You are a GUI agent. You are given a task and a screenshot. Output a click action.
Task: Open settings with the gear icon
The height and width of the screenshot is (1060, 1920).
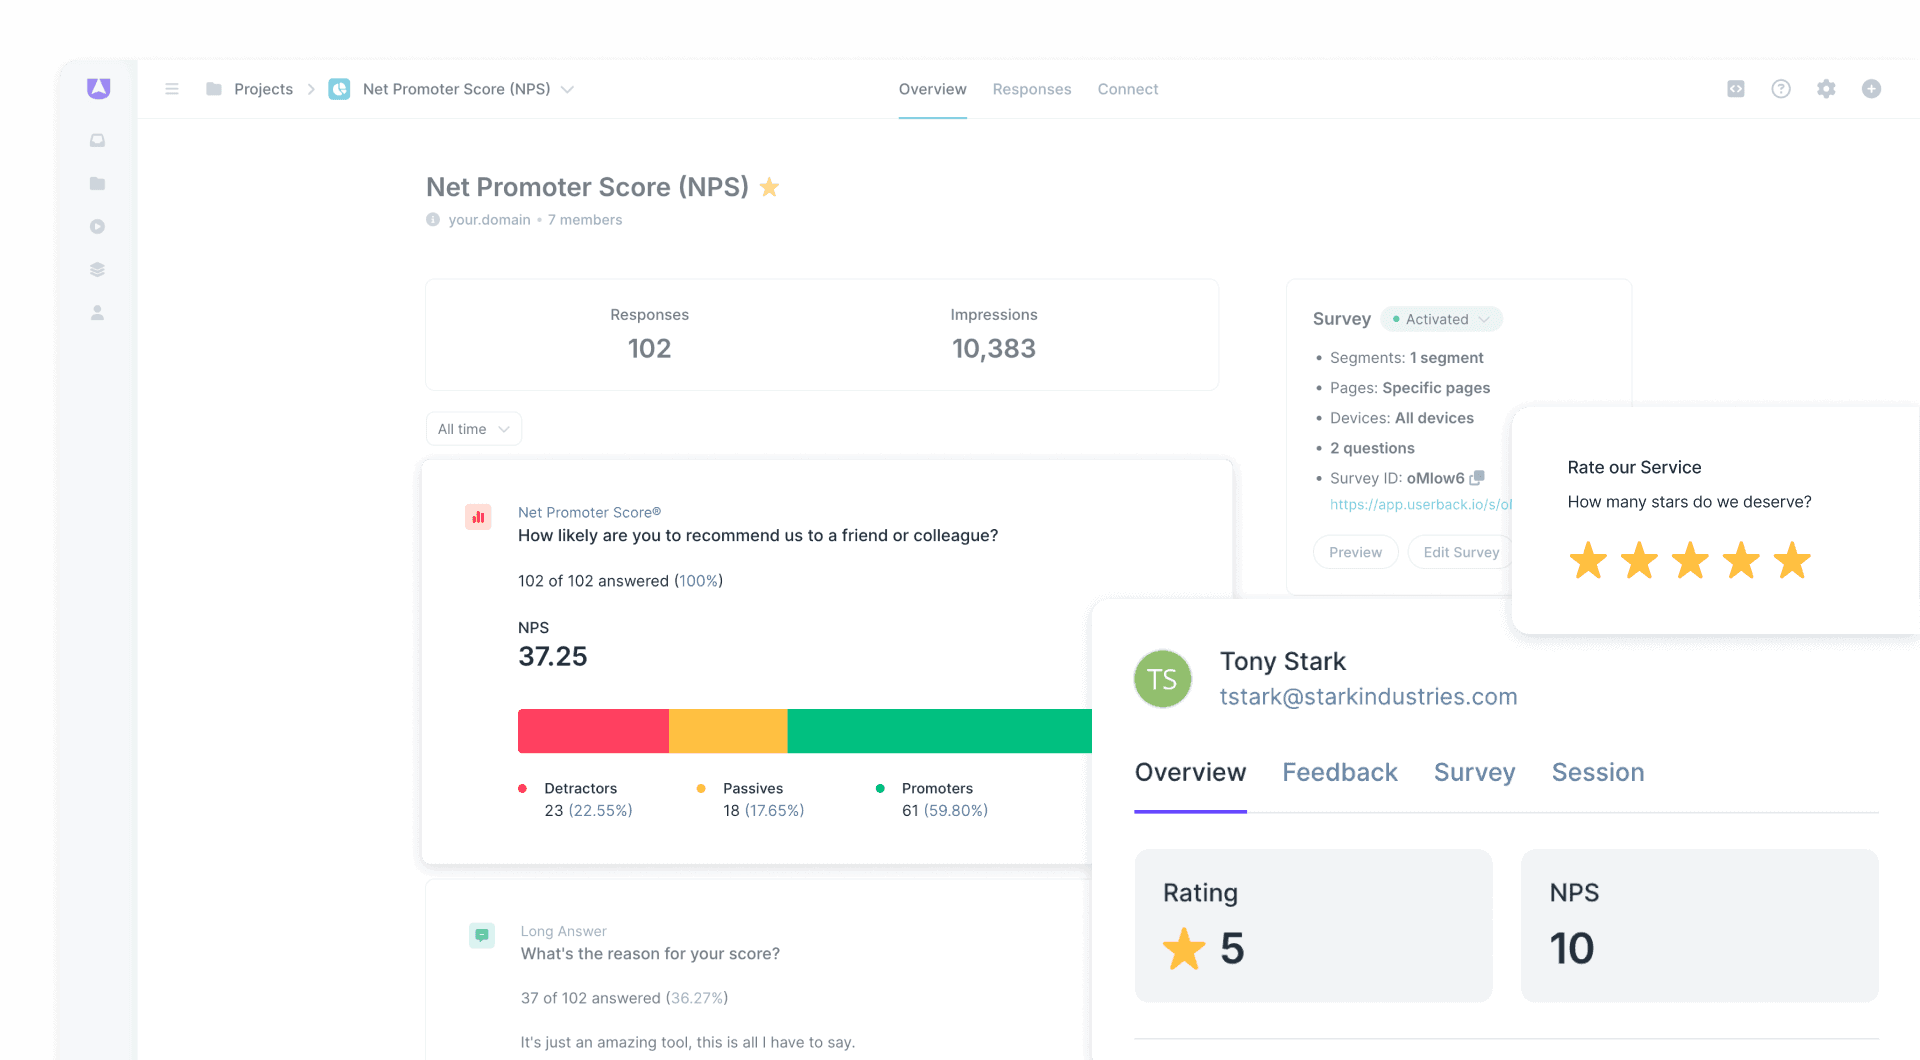pyautogui.click(x=1826, y=89)
